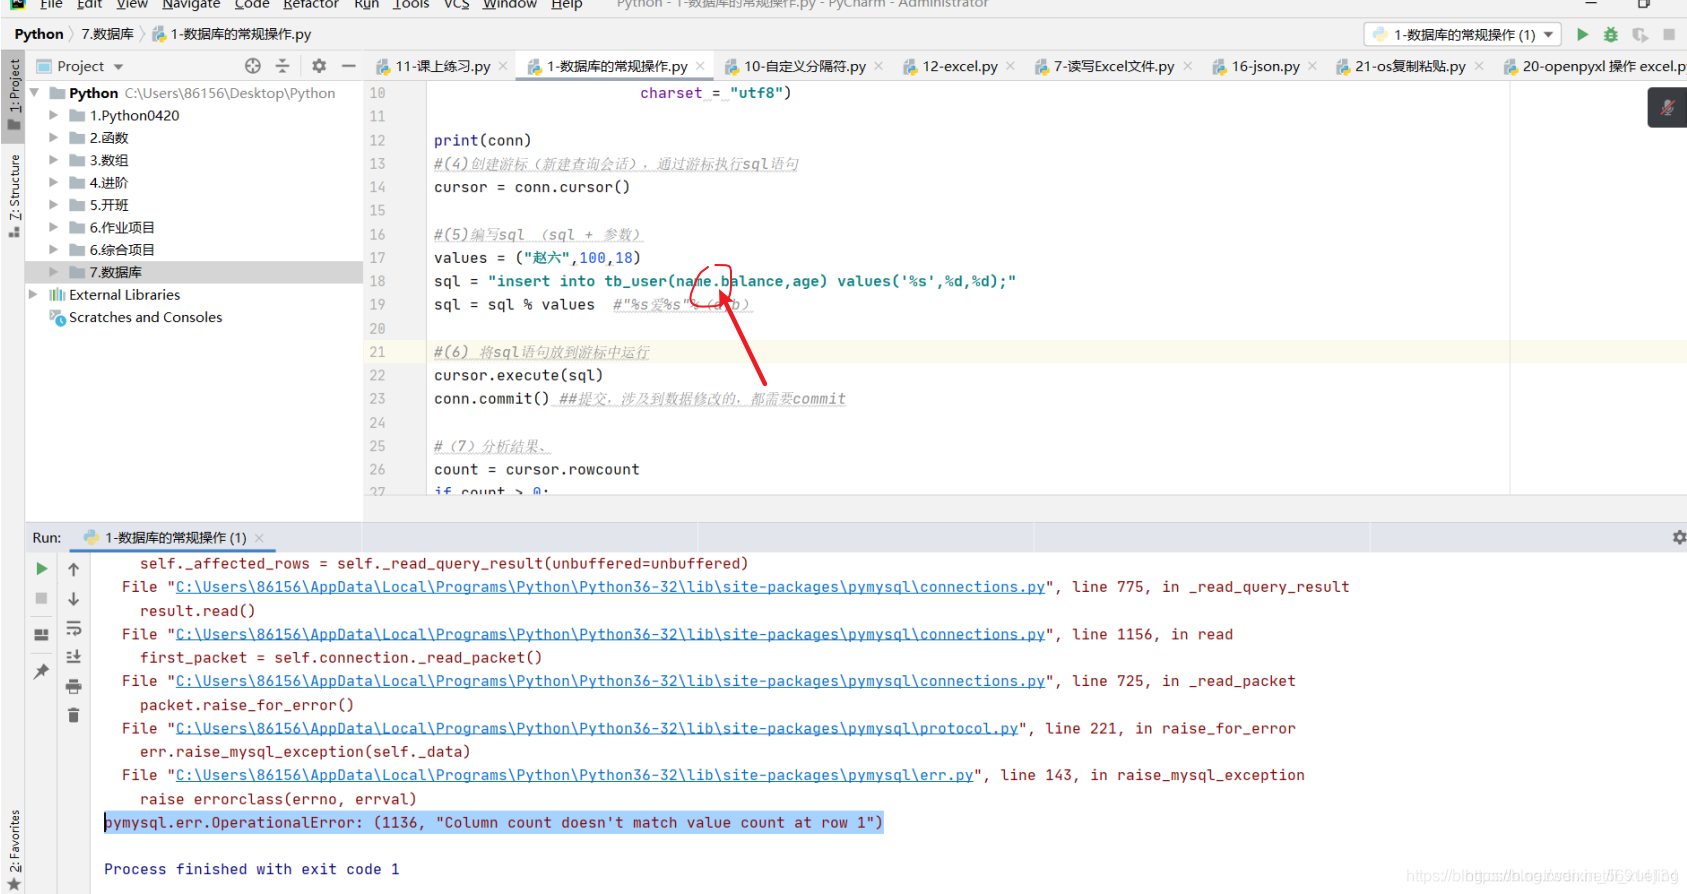Switch to 7-读写Excel文件.py tab
The image size is (1687, 894).
(1113, 66)
